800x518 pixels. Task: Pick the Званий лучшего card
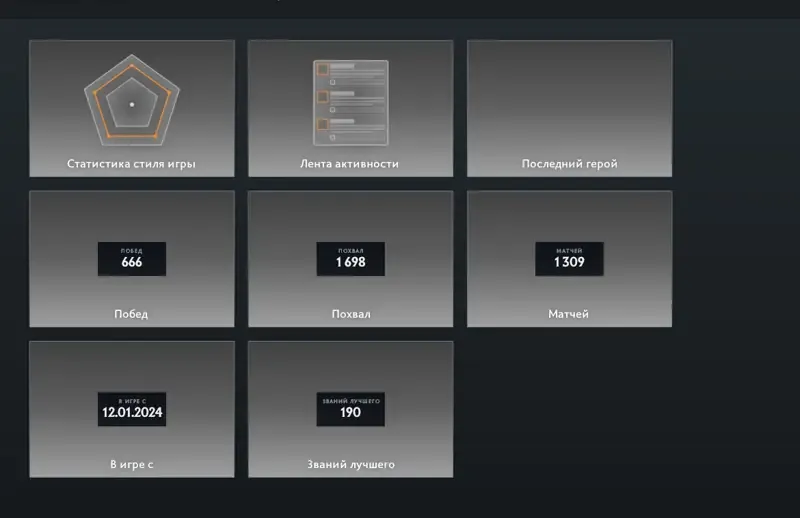click(351, 409)
